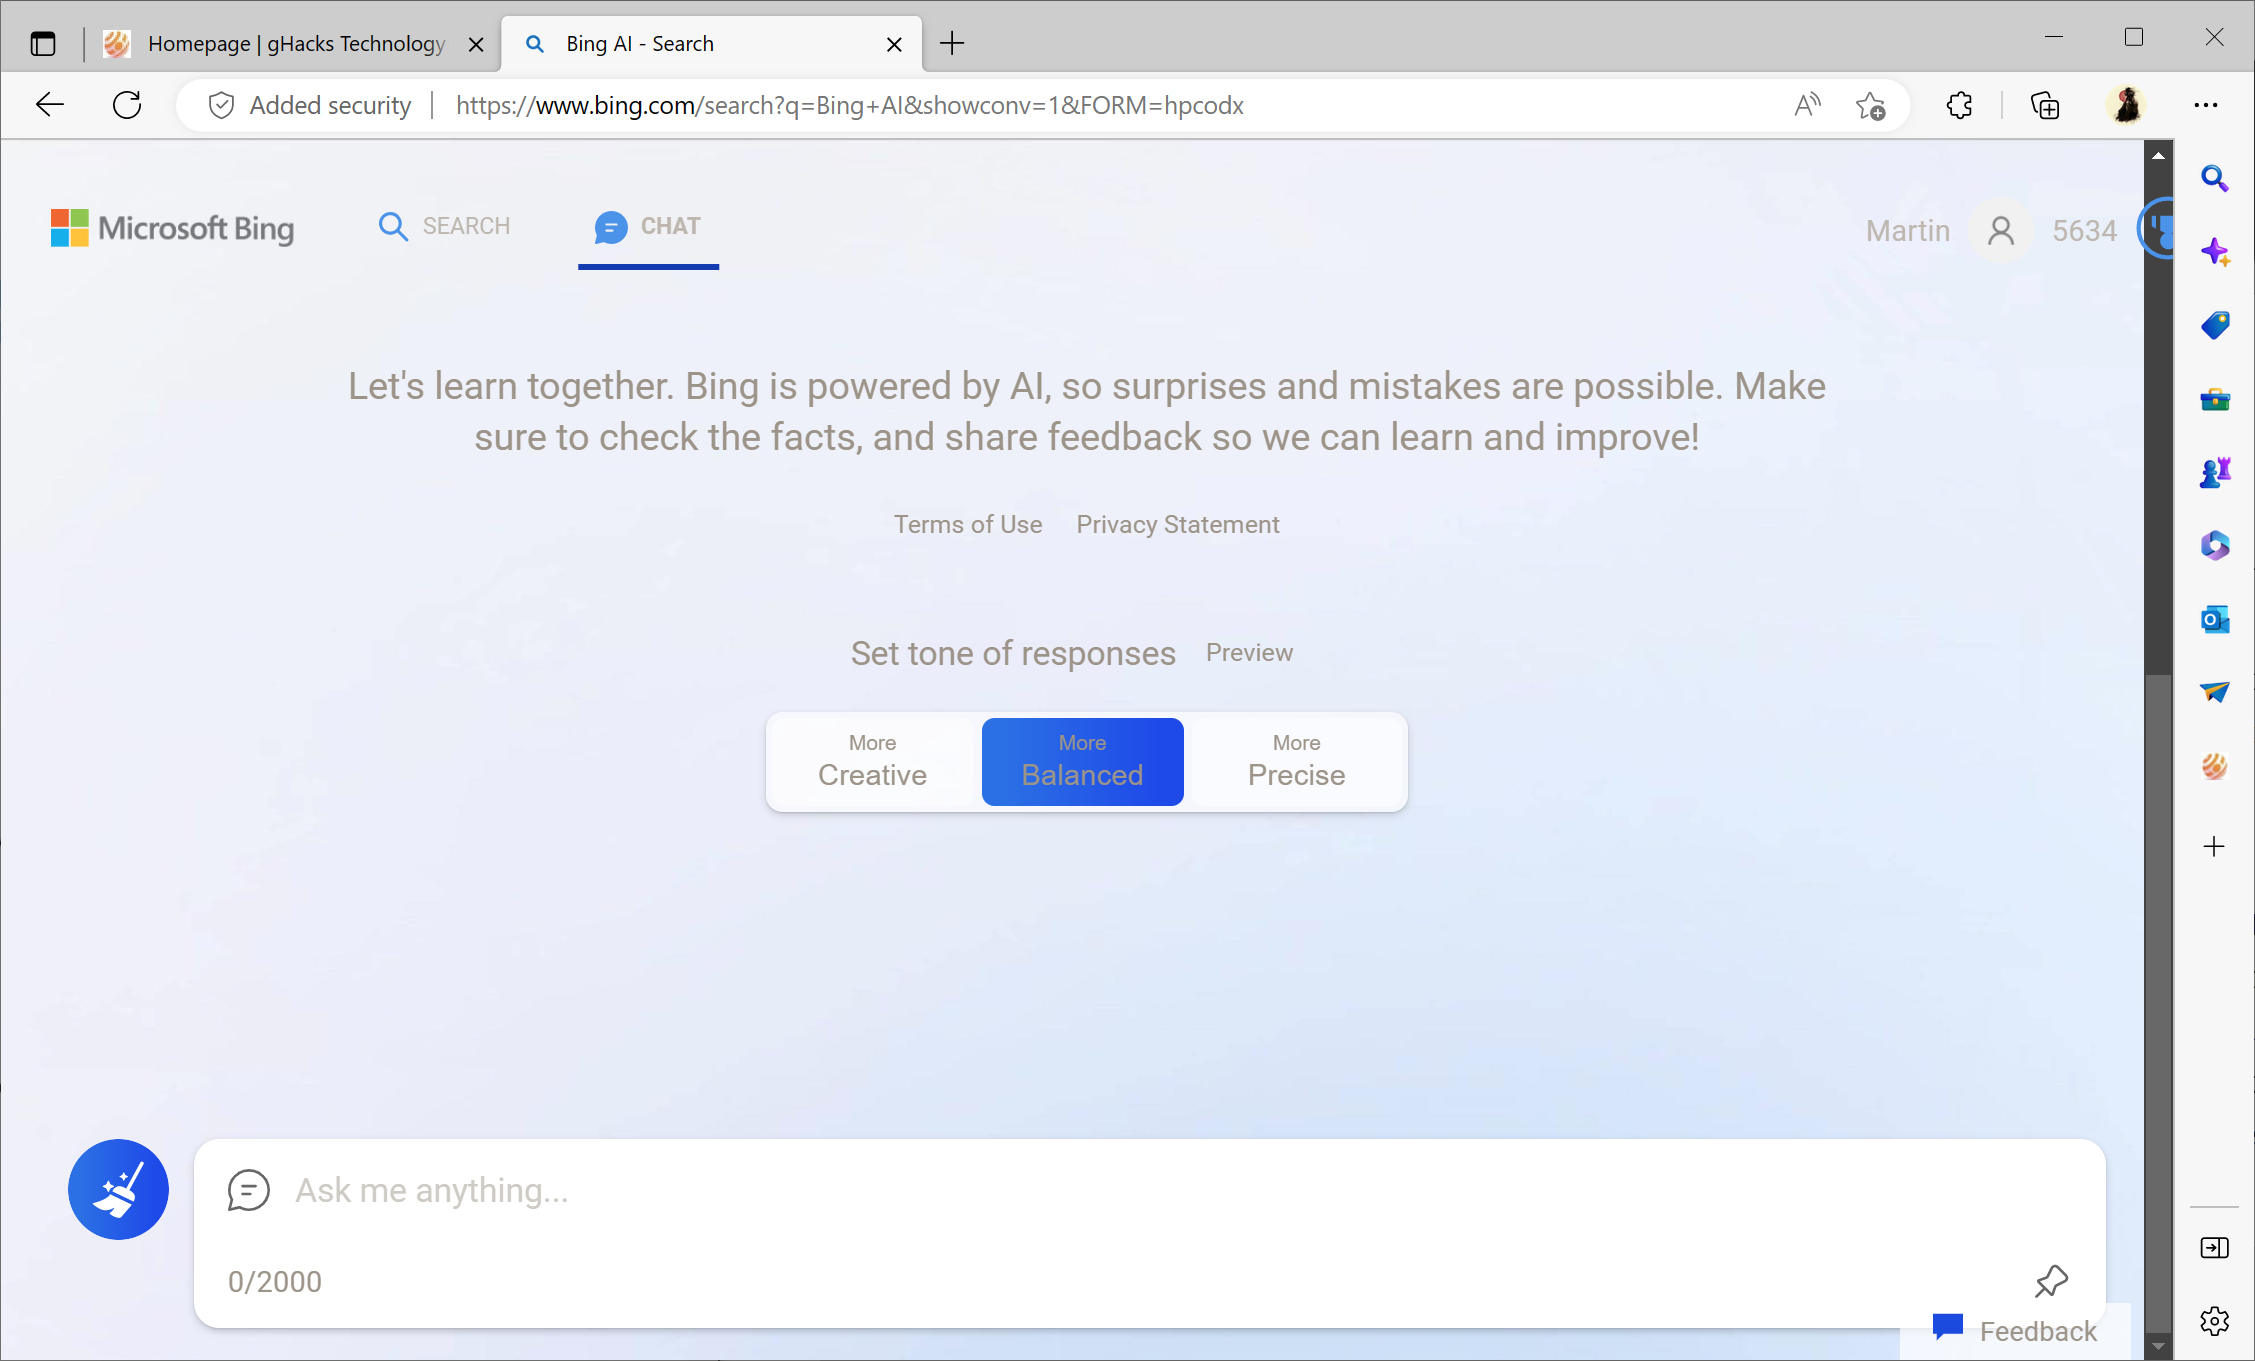
Task: Click the scrollbar up arrow
Action: tap(2159, 155)
